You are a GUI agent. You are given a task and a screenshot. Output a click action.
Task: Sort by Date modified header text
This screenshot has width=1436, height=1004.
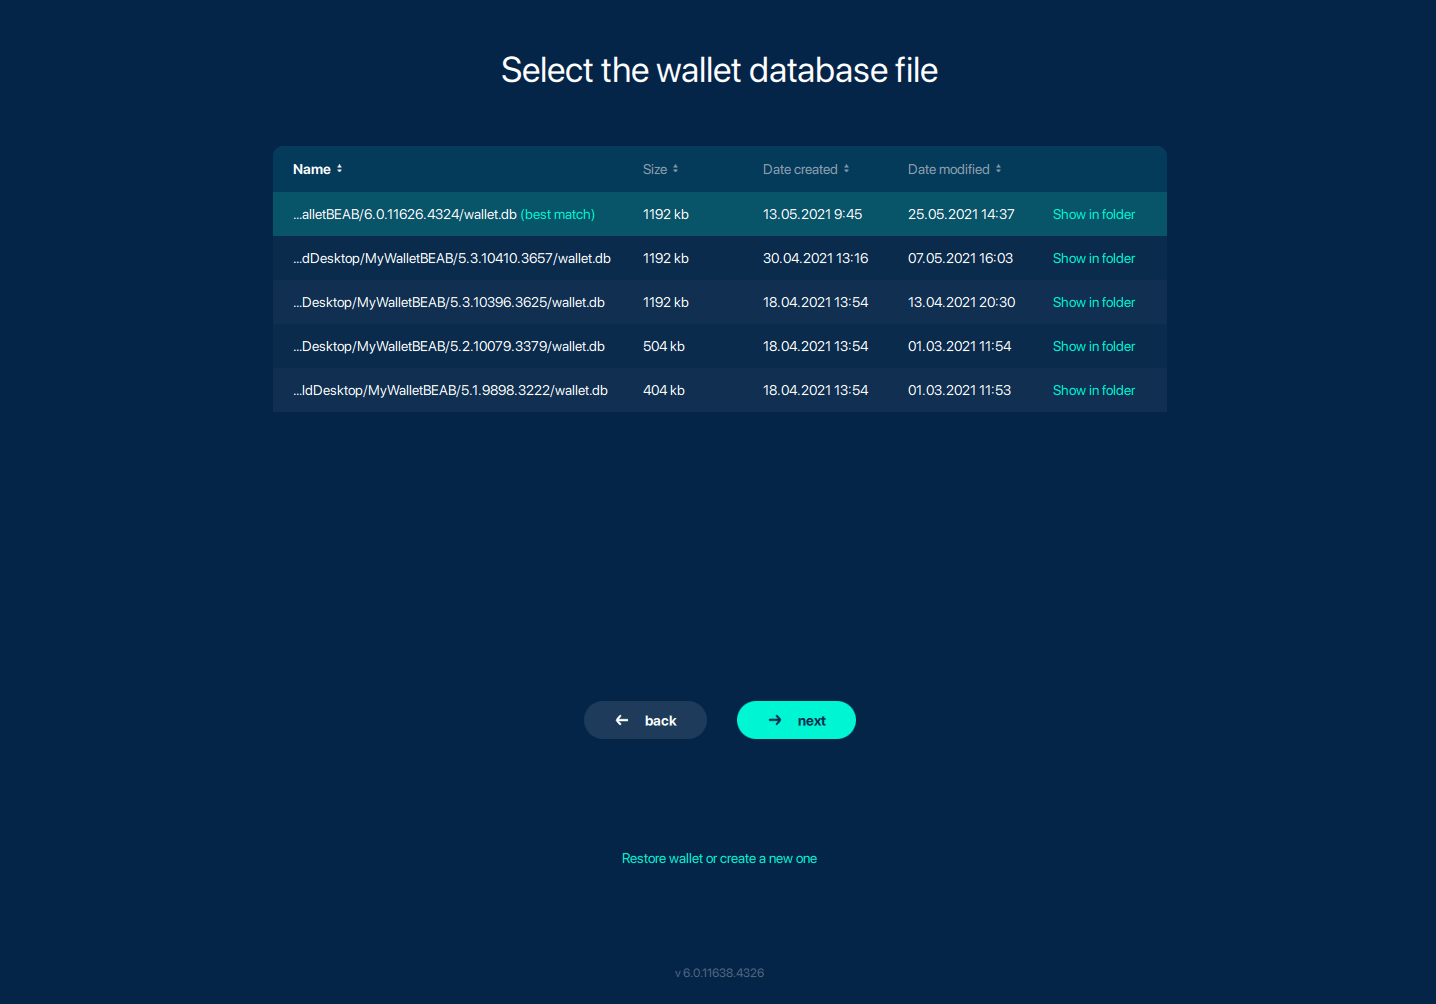pos(948,169)
